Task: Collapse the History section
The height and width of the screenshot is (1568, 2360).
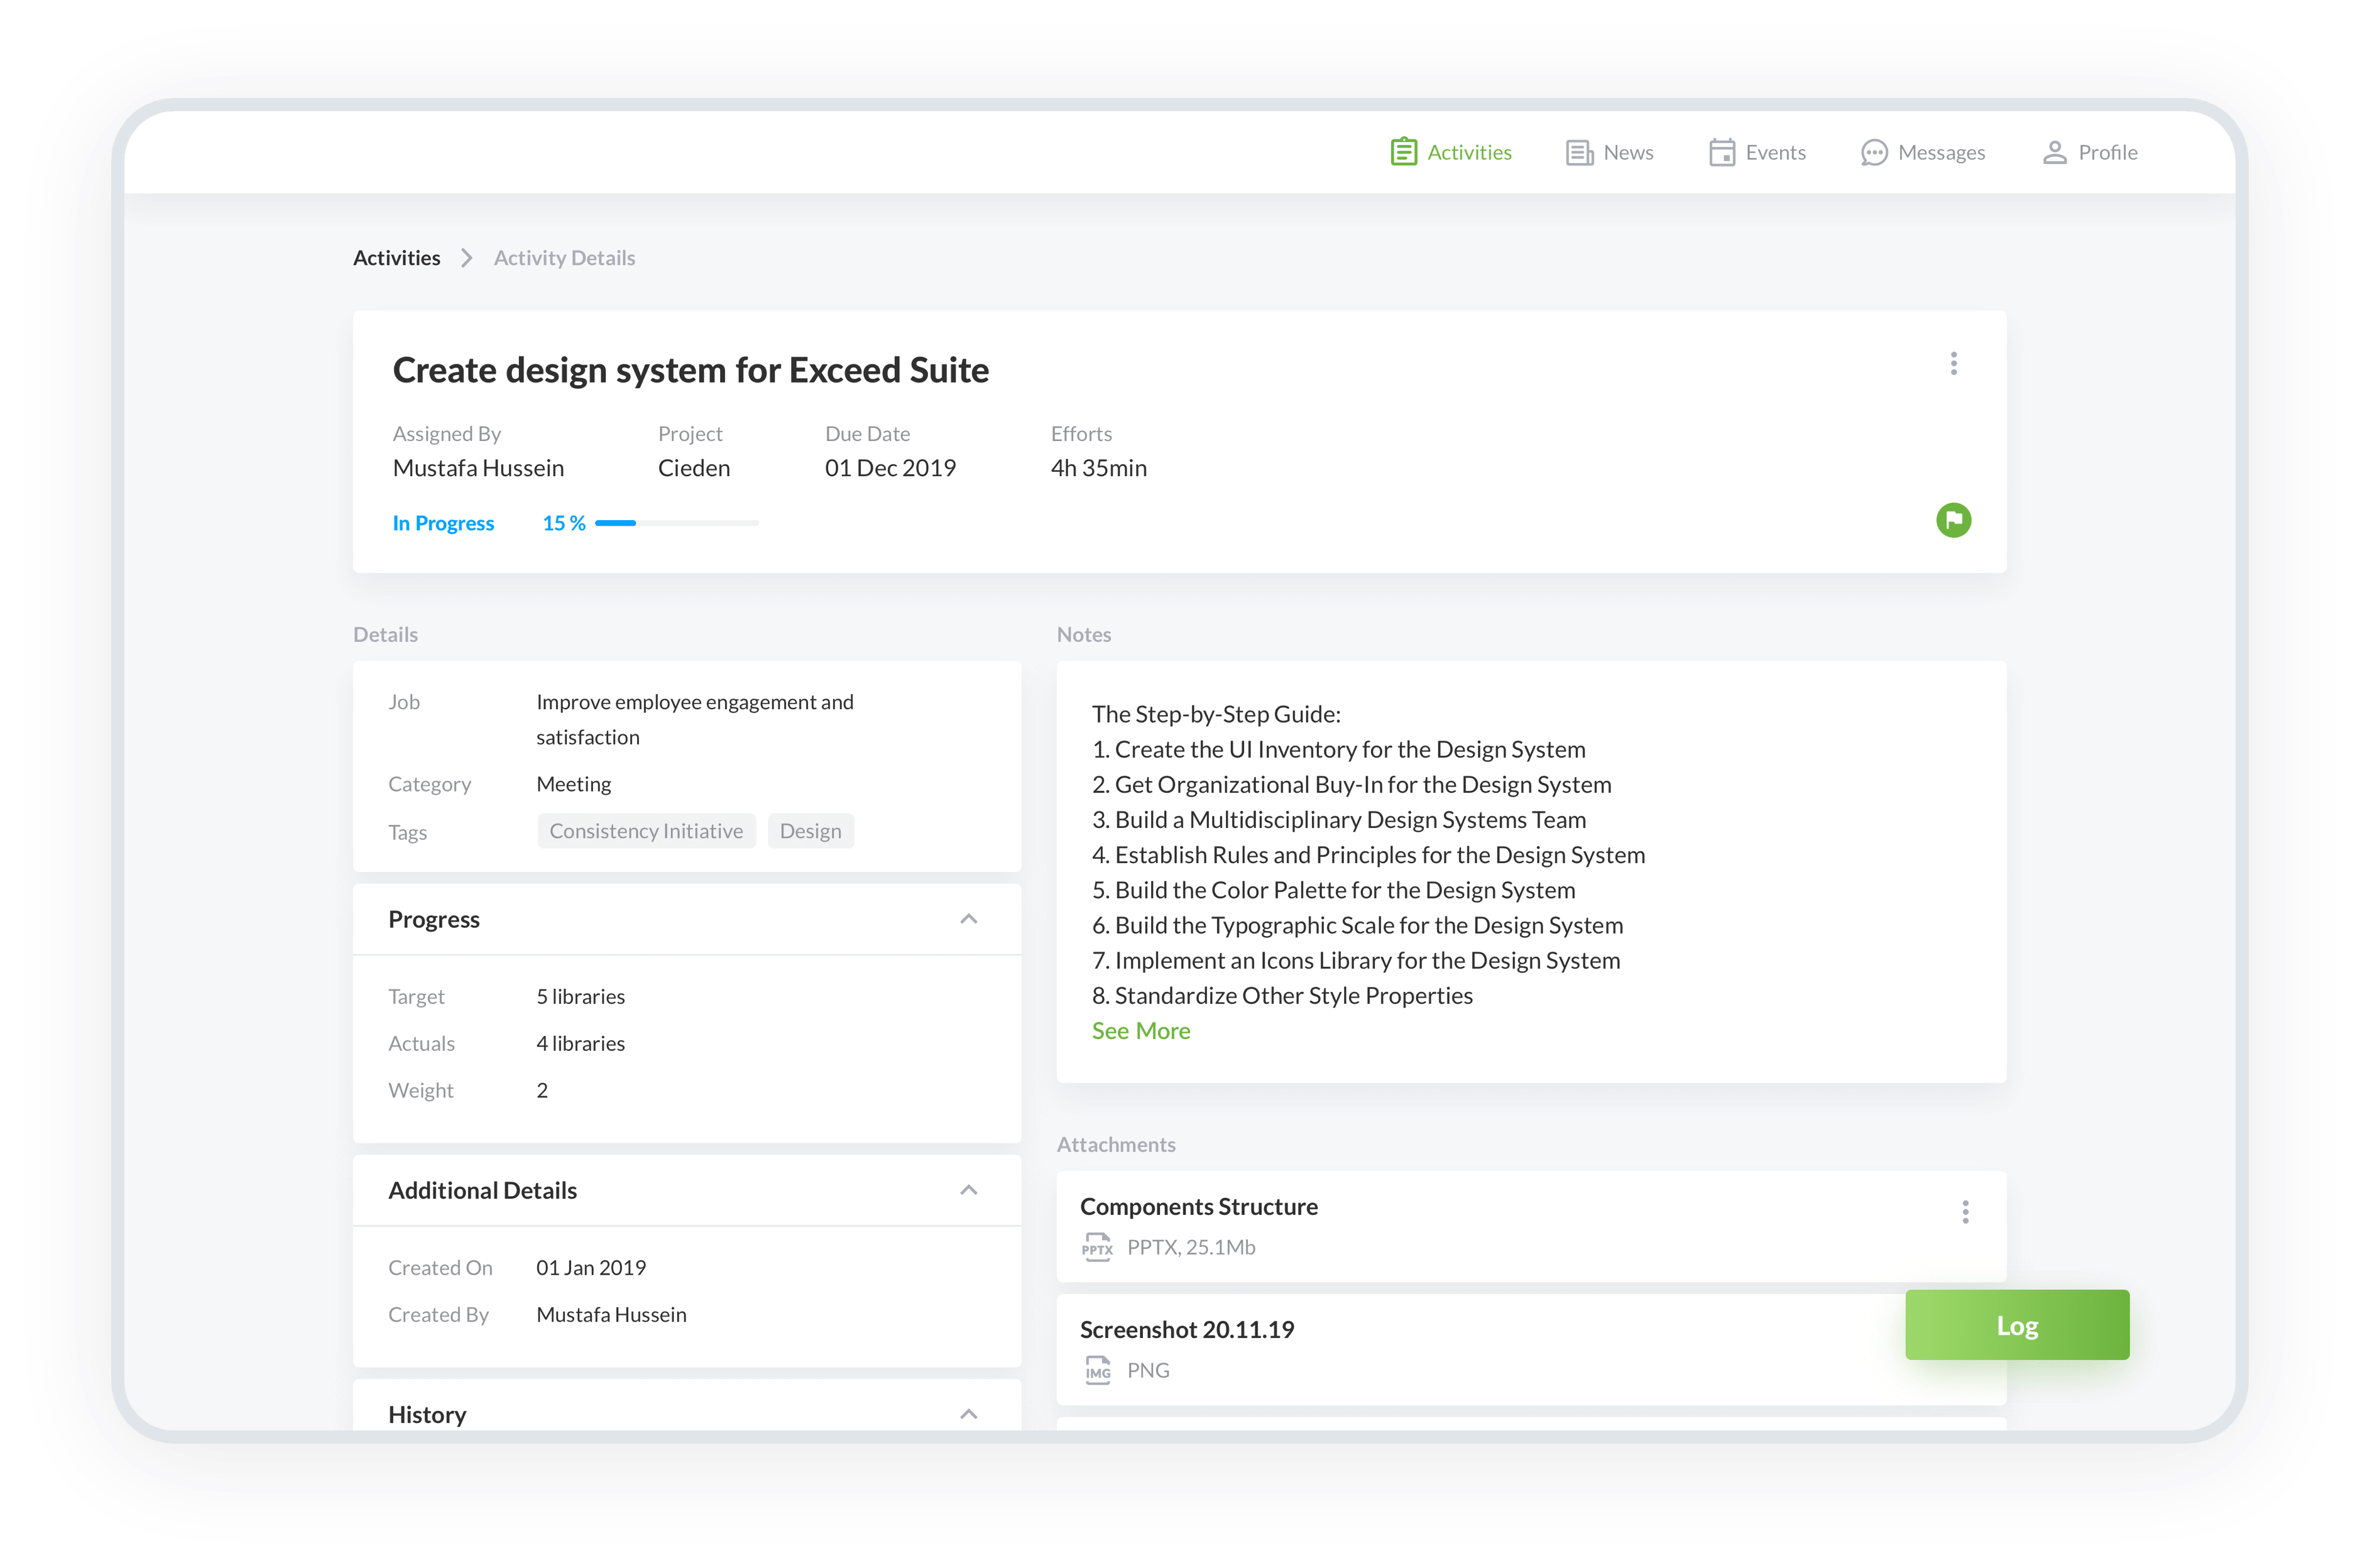Action: click(968, 1414)
